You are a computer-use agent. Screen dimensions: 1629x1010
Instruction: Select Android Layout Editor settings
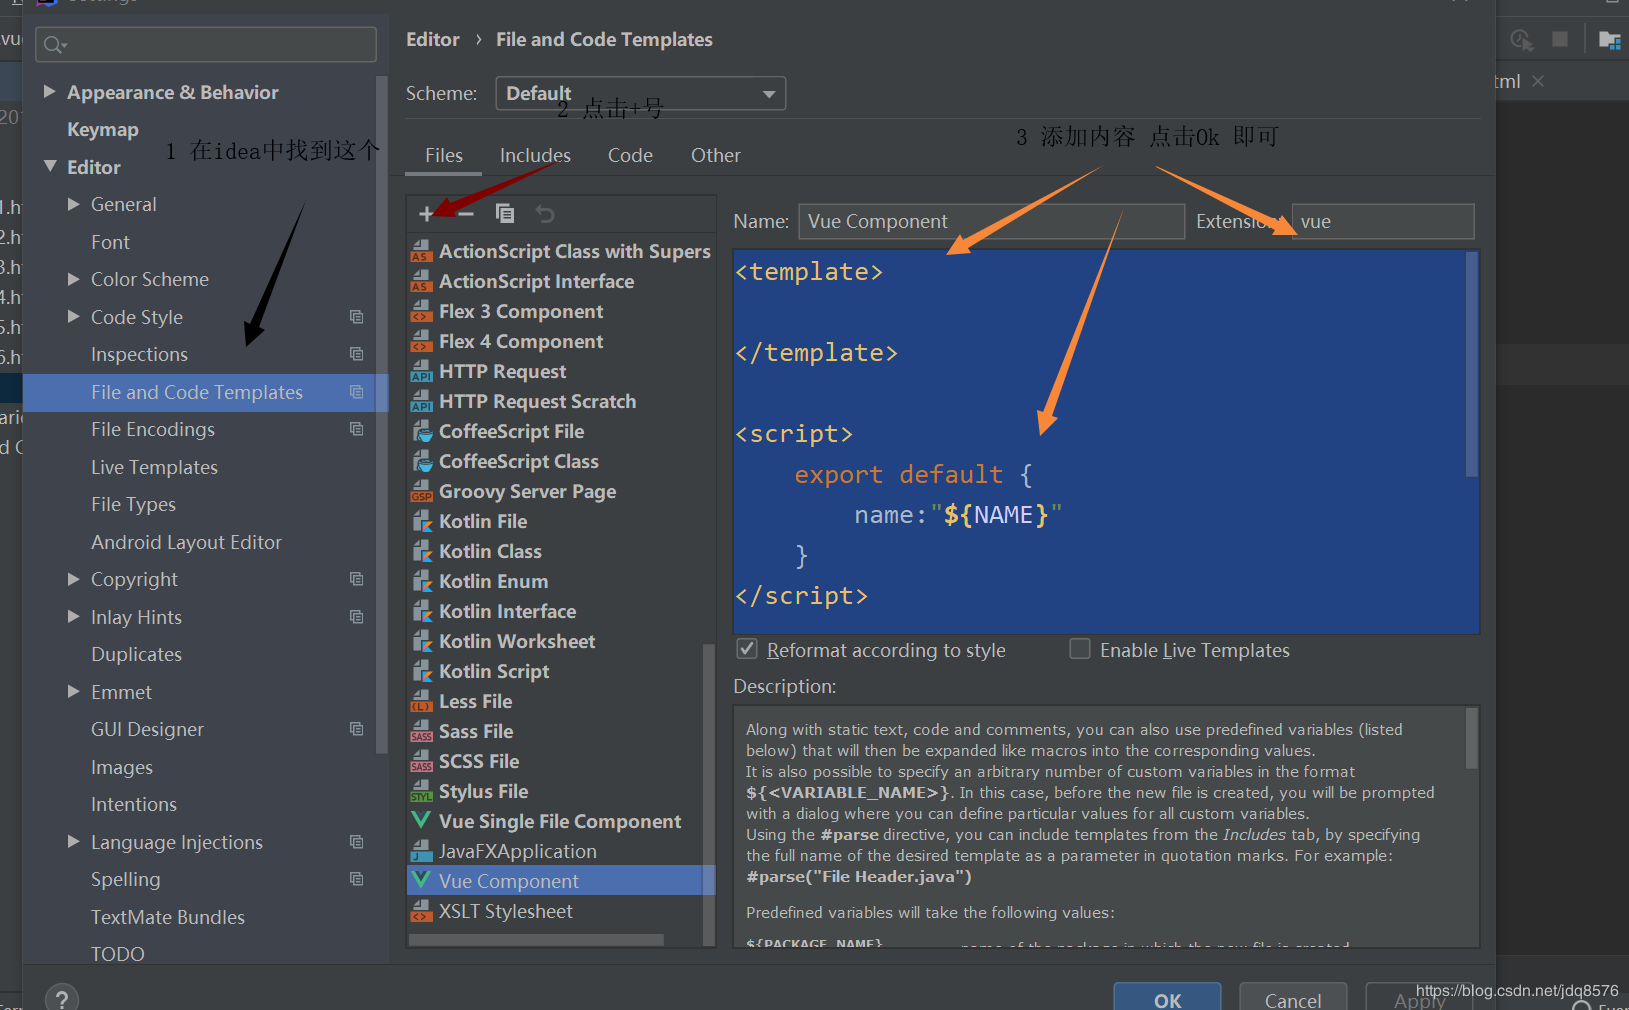186,542
